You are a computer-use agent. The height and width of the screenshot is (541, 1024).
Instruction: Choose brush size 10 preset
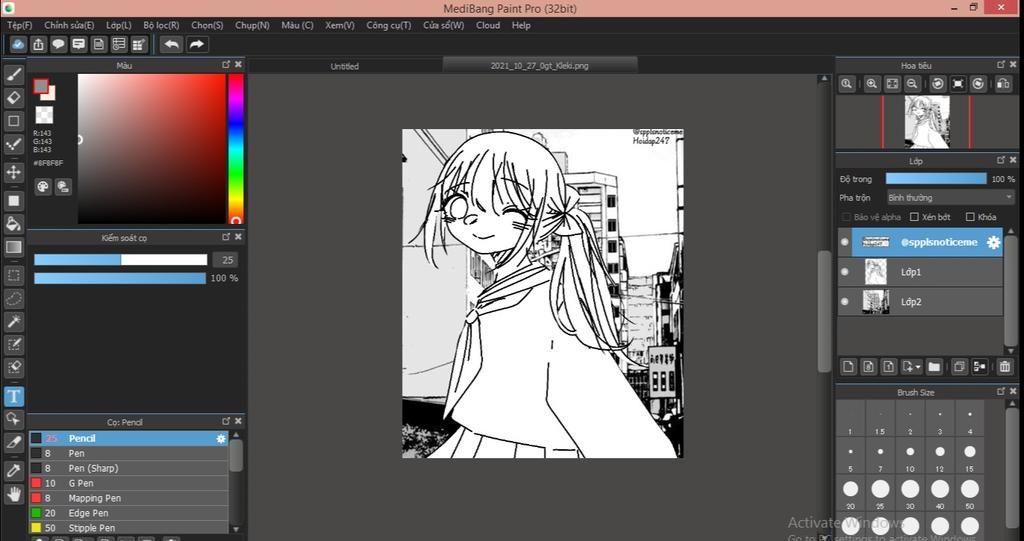(x=910, y=457)
